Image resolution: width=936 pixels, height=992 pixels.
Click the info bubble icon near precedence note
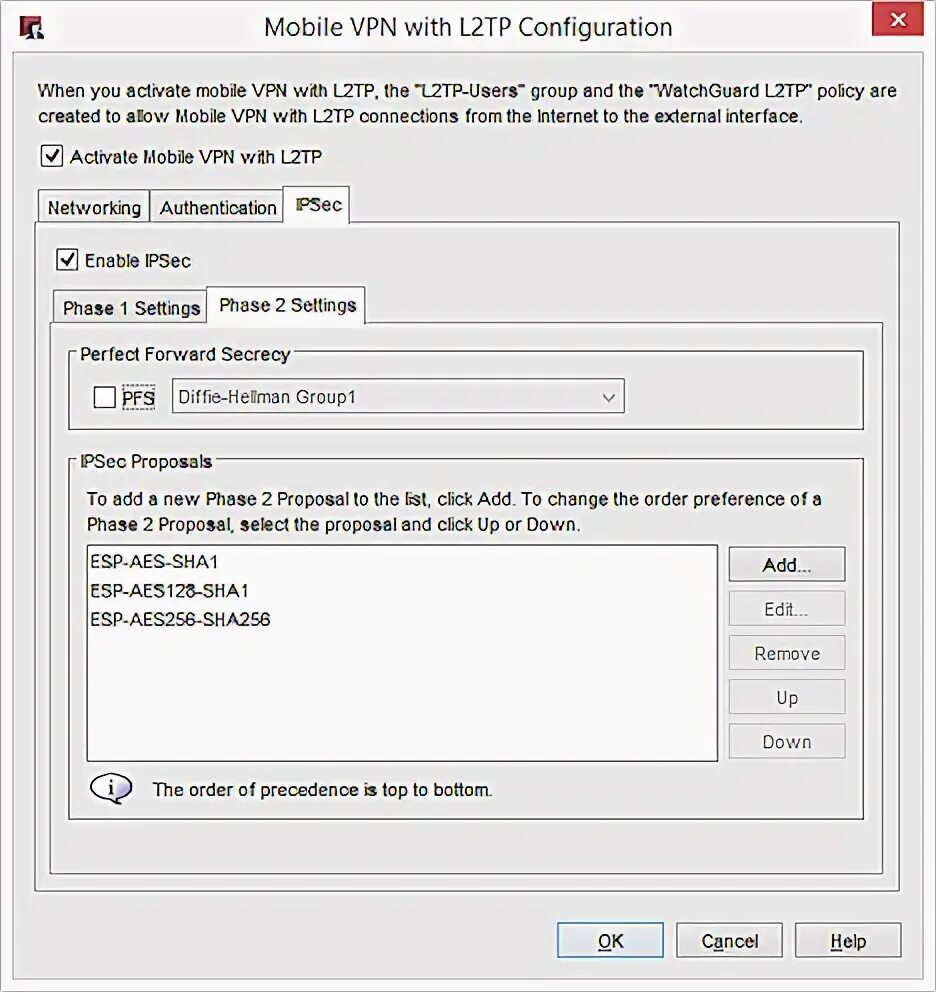point(111,788)
